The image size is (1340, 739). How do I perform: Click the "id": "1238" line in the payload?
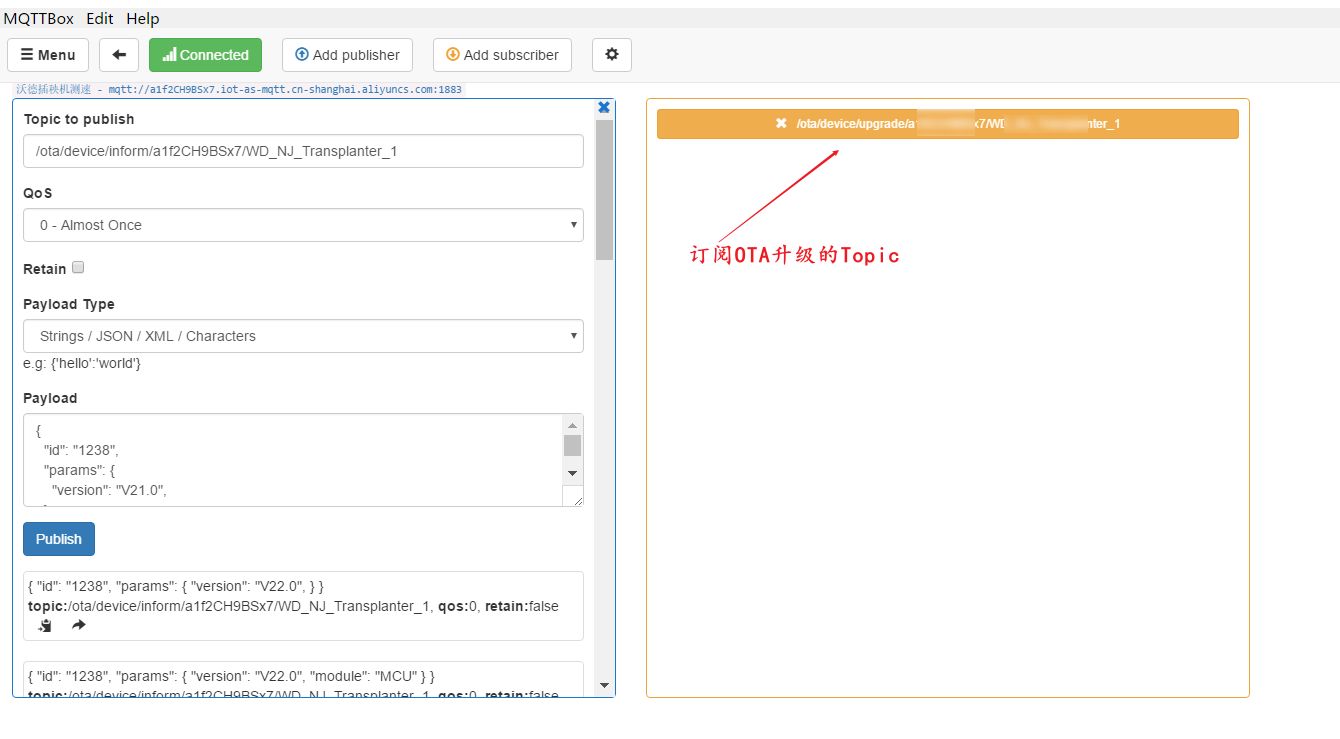coord(82,450)
